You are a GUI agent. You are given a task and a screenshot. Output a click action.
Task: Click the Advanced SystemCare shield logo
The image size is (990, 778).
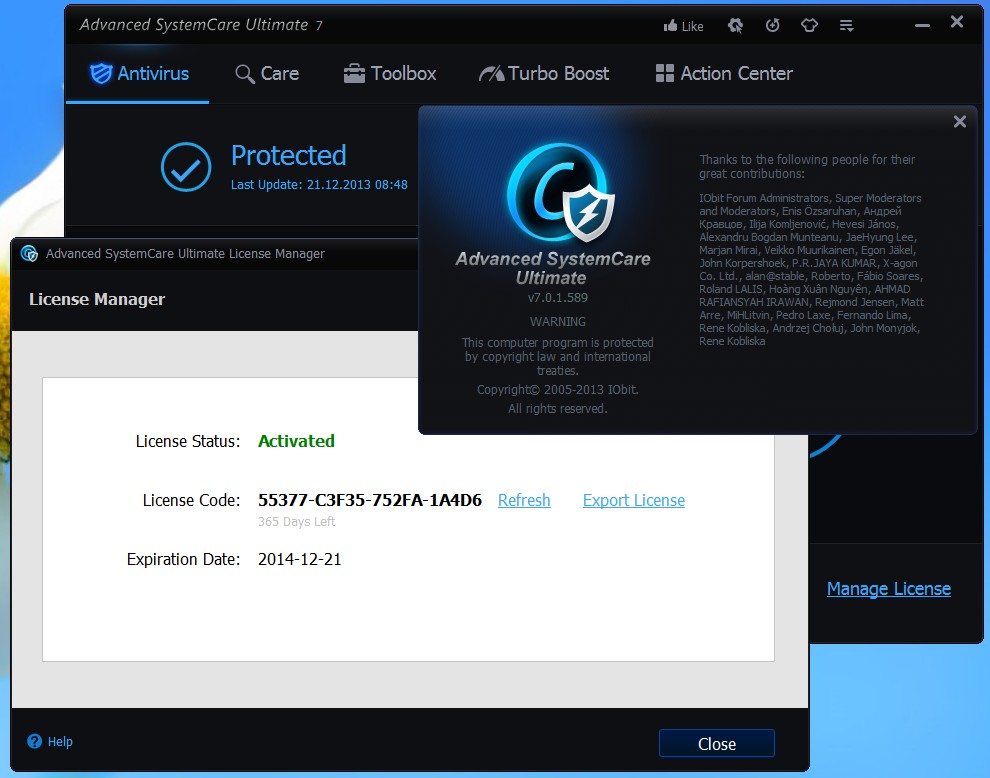click(561, 193)
